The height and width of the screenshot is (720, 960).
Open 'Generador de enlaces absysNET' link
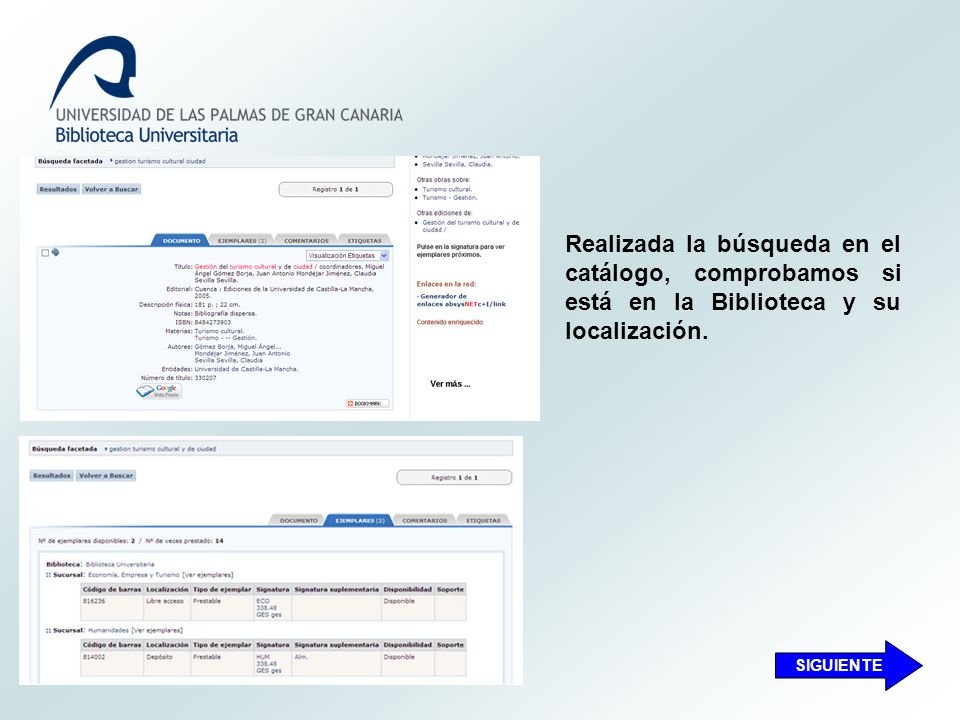(461, 300)
